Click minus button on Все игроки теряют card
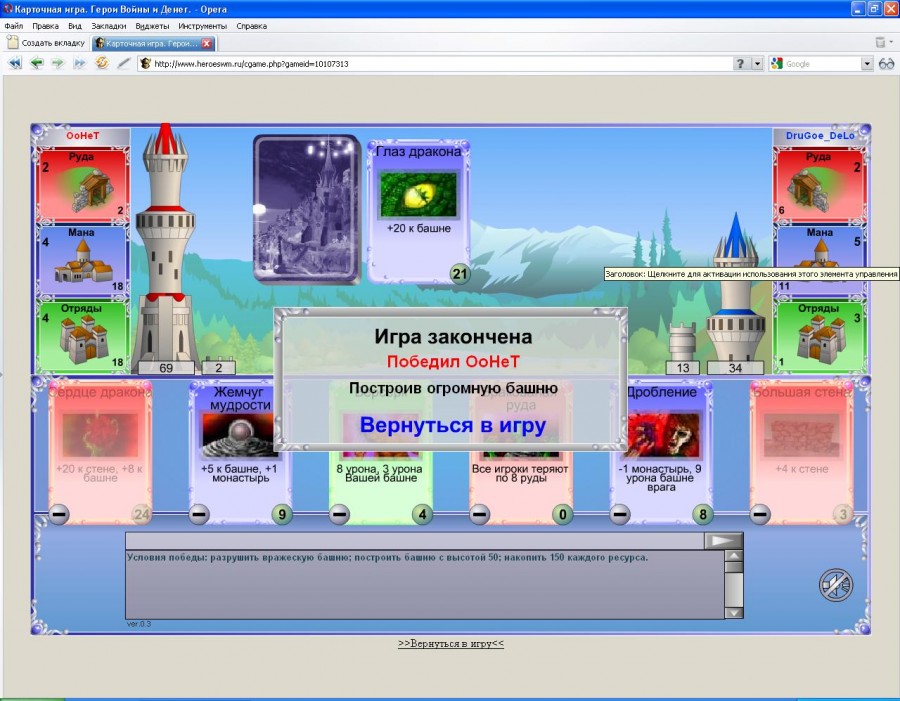Image resolution: width=900 pixels, height=701 pixels. [x=480, y=514]
